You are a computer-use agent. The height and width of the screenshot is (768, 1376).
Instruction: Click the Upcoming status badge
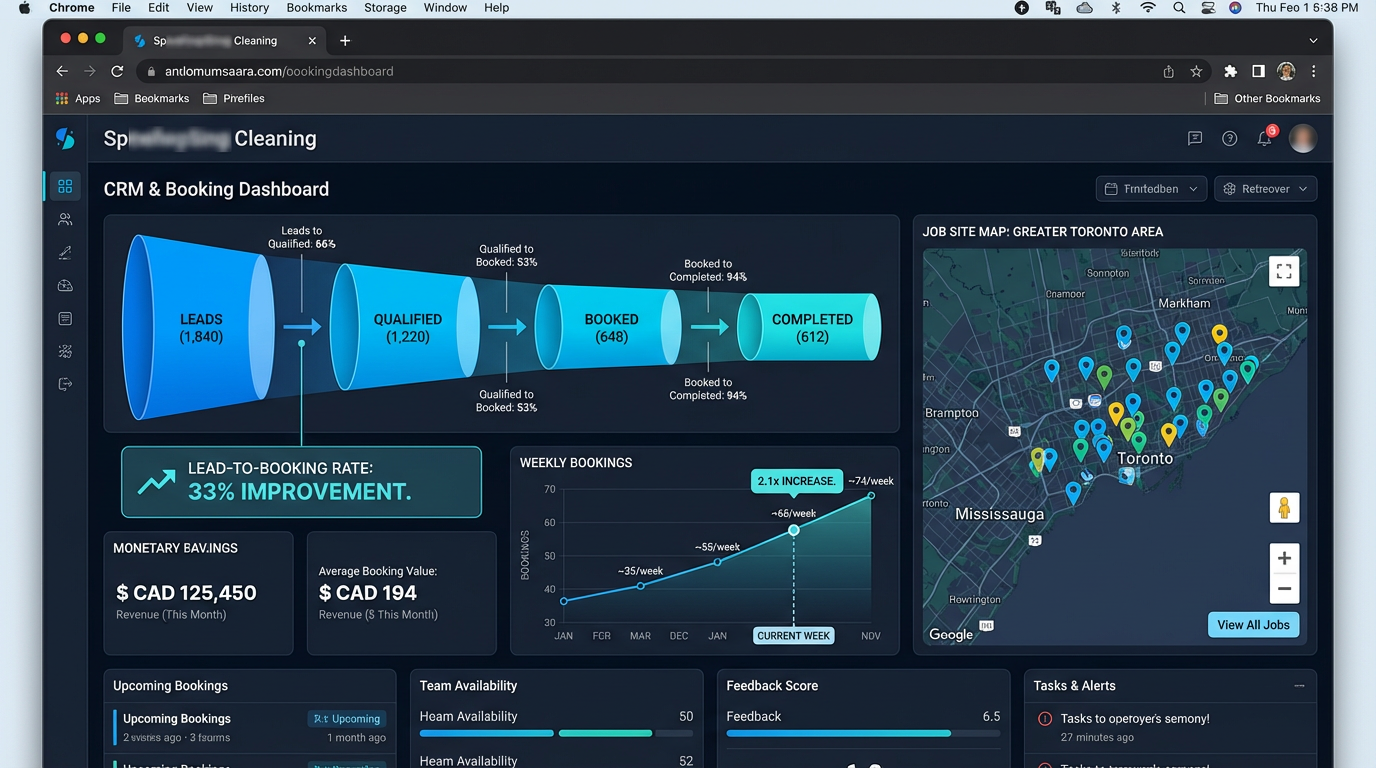346,718
